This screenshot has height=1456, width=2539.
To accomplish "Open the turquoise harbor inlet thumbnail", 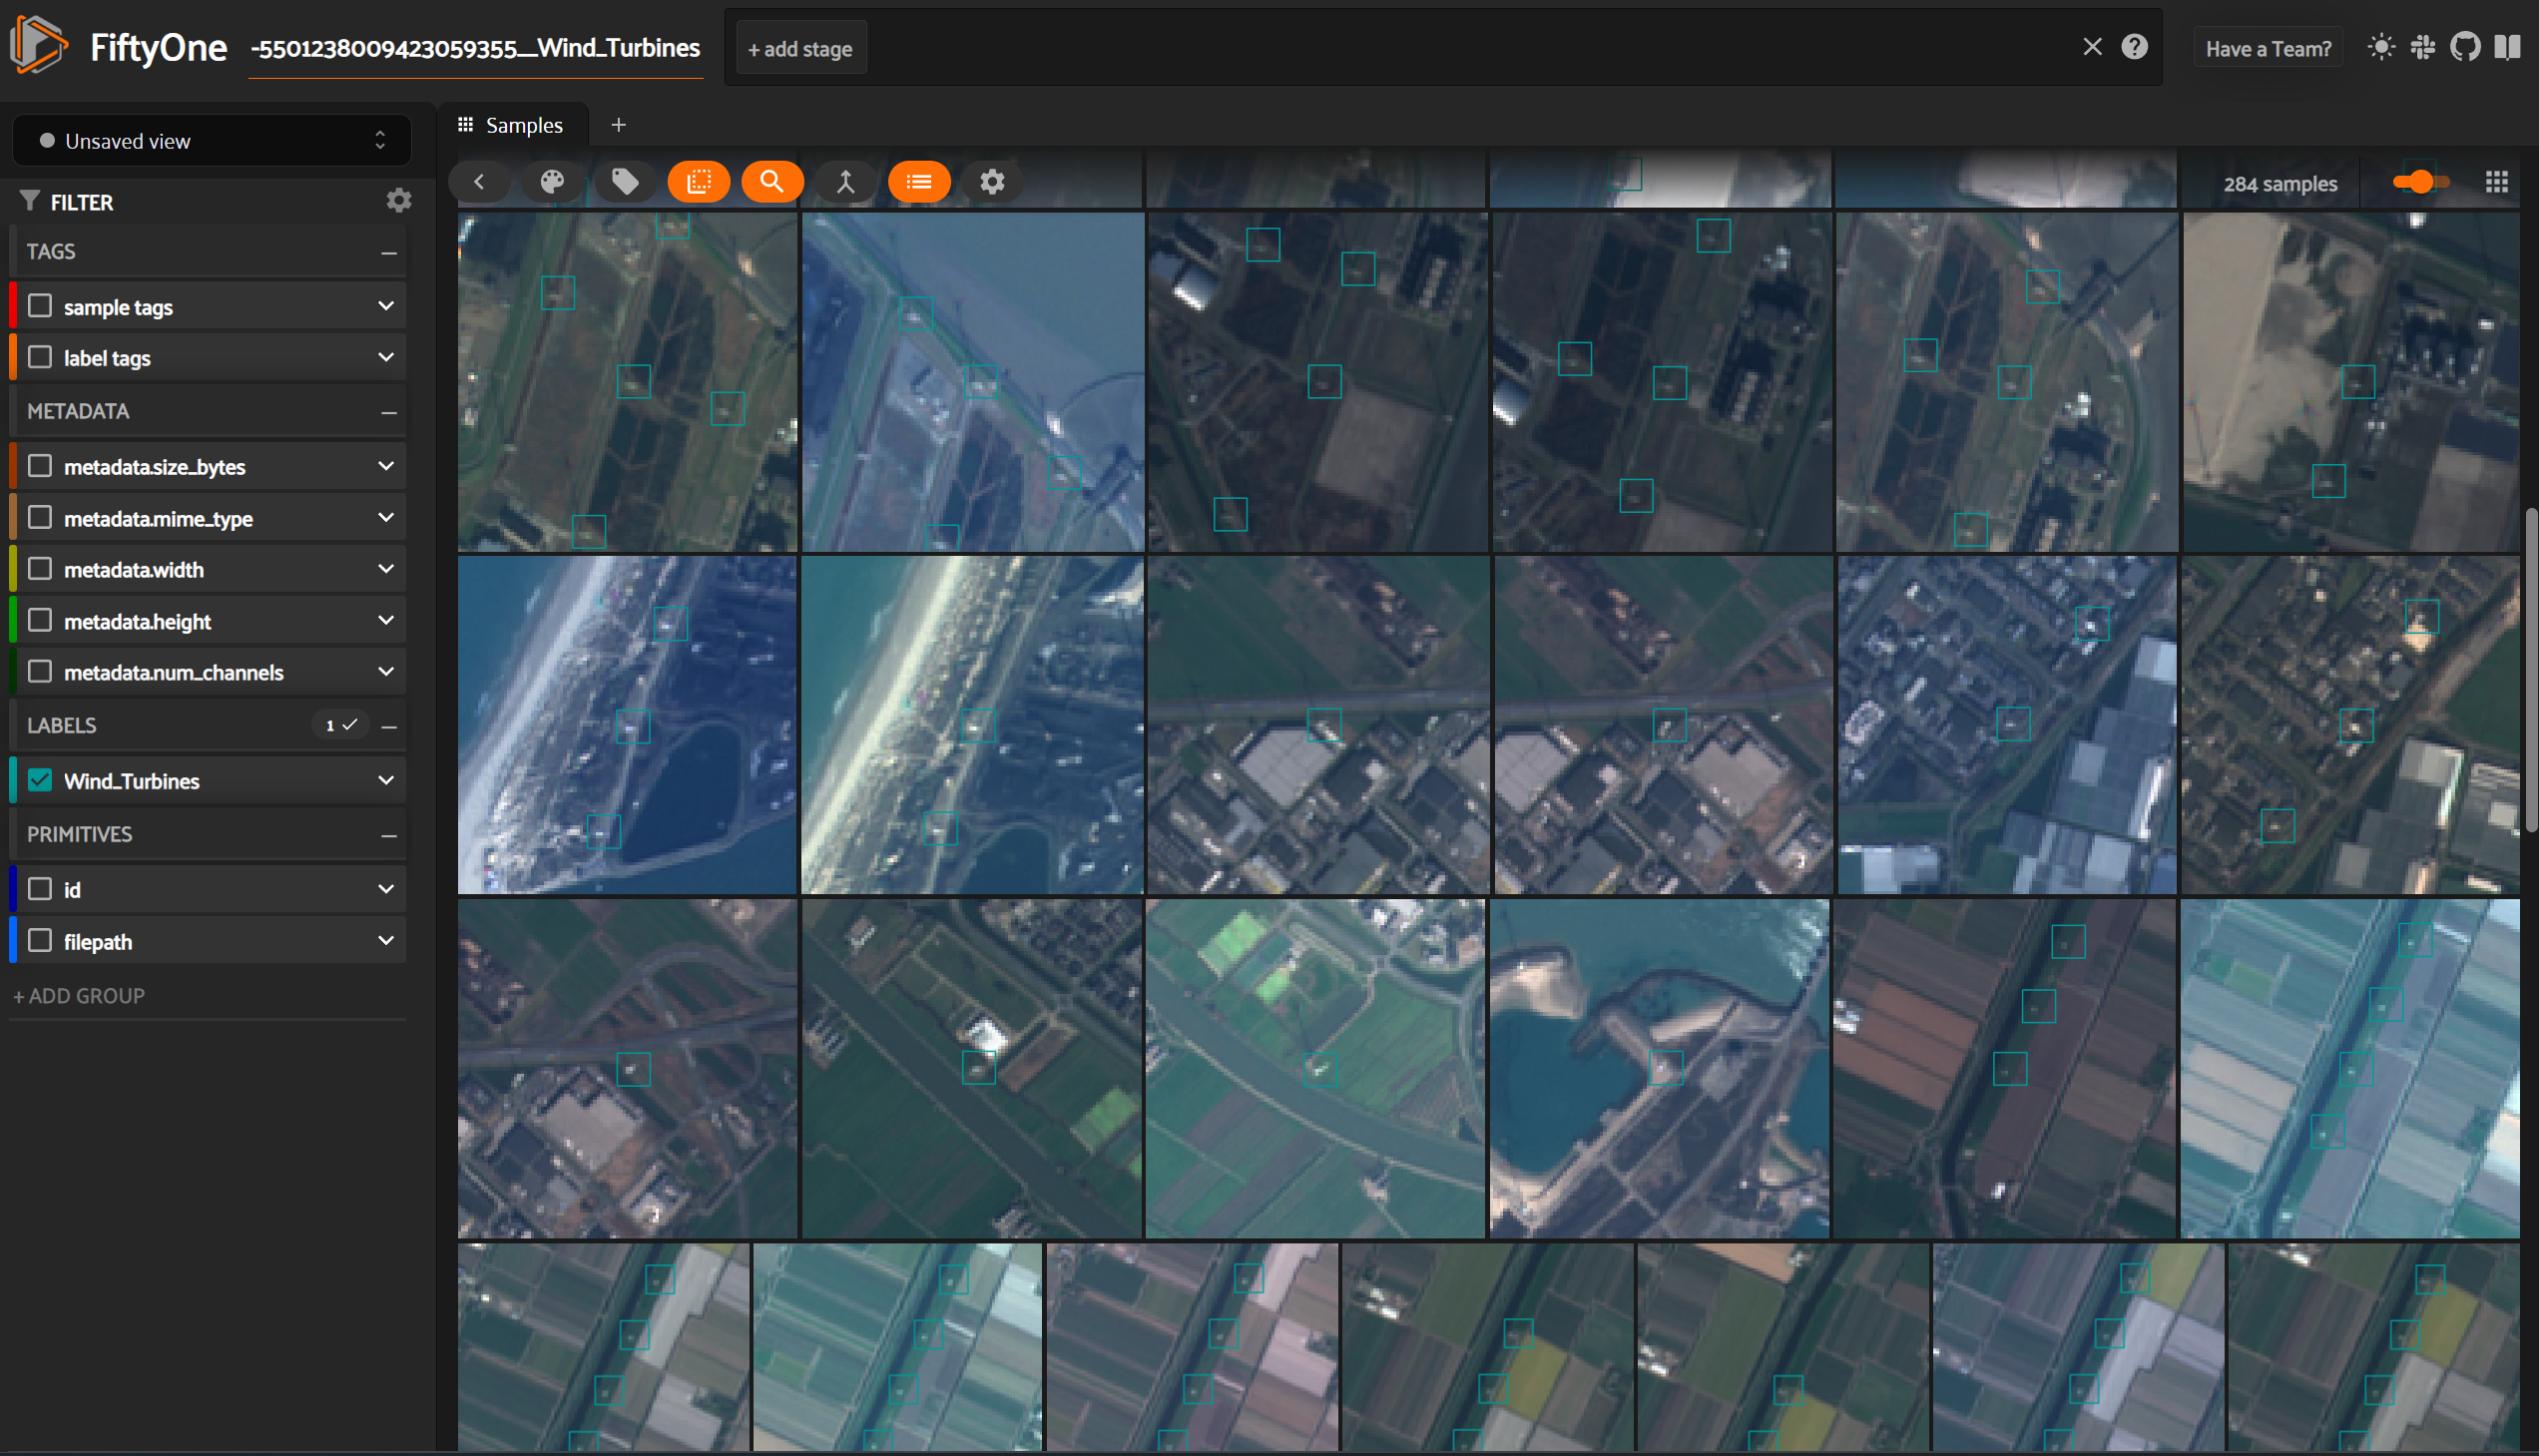I will (1660, 1068).
